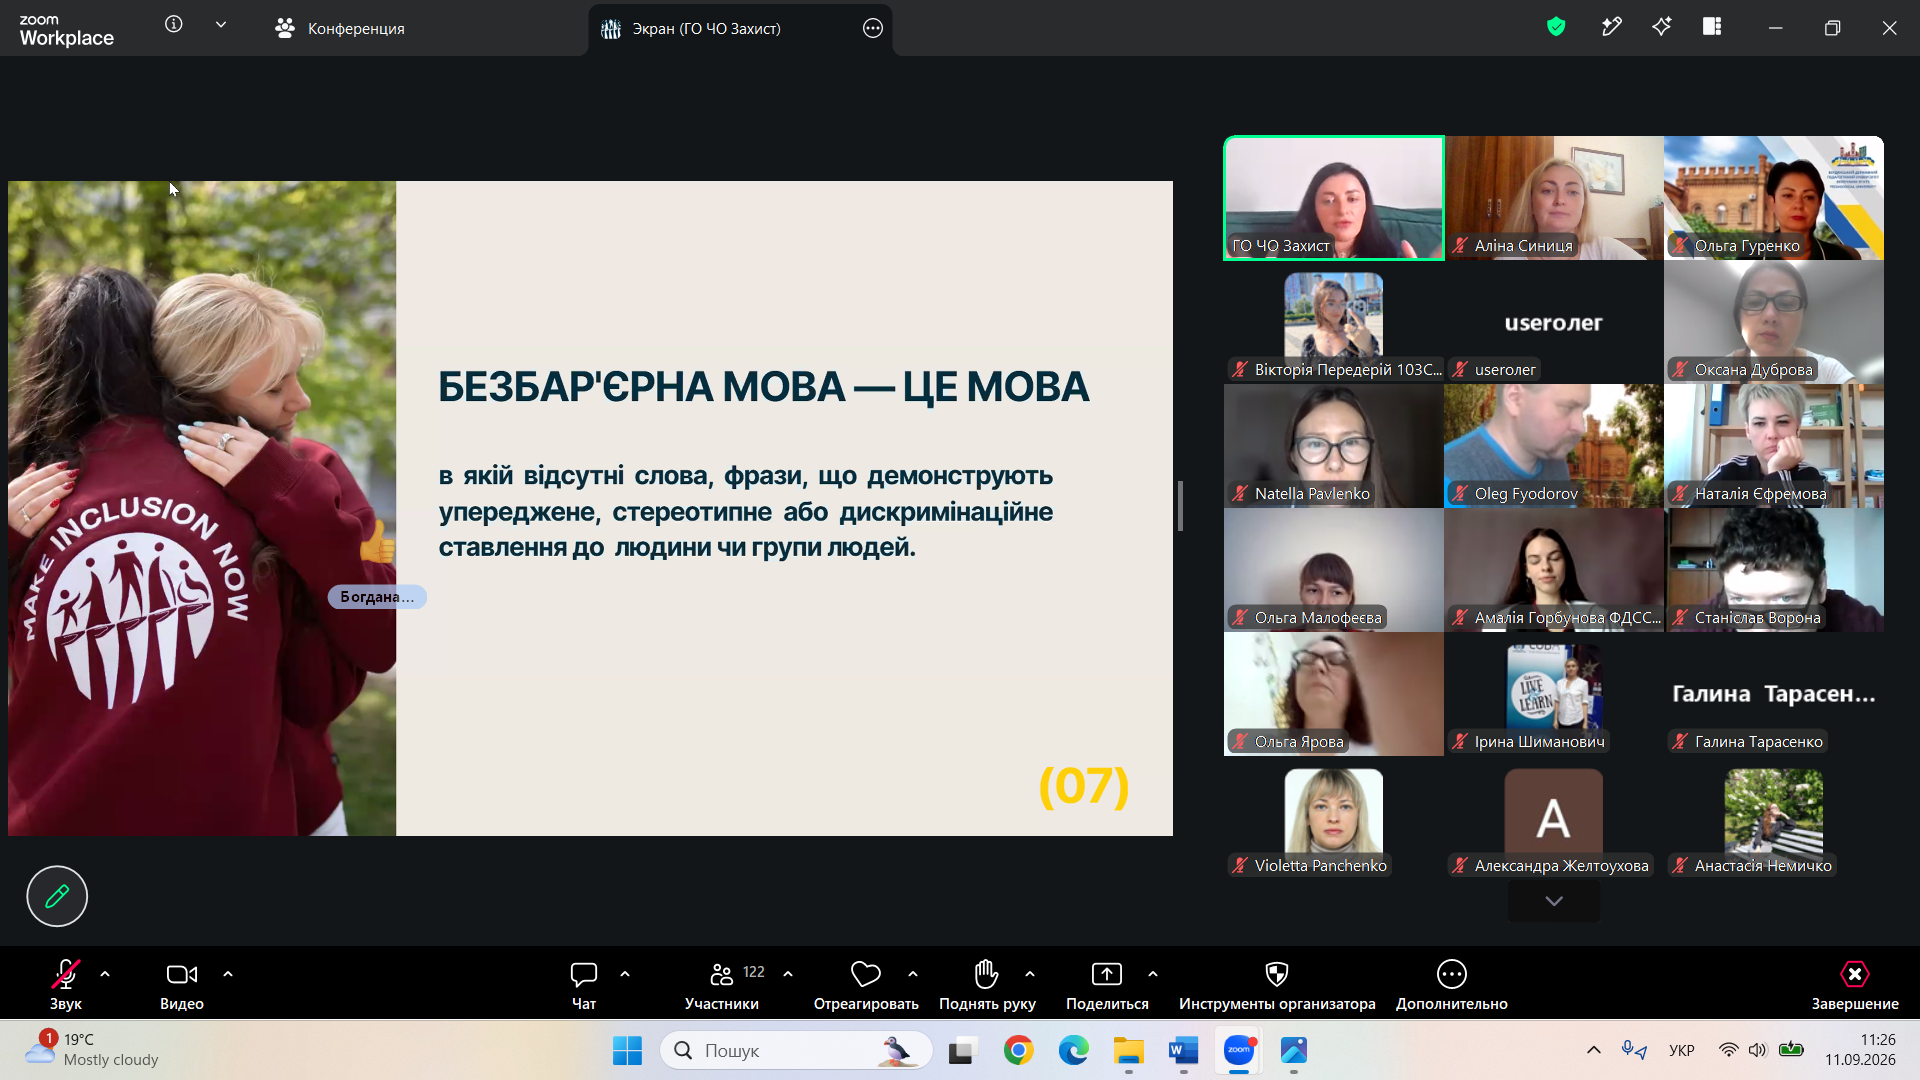Unmute microphone with Звук
Viewport: 1920px width, 1080px height.
click(66, 985)
